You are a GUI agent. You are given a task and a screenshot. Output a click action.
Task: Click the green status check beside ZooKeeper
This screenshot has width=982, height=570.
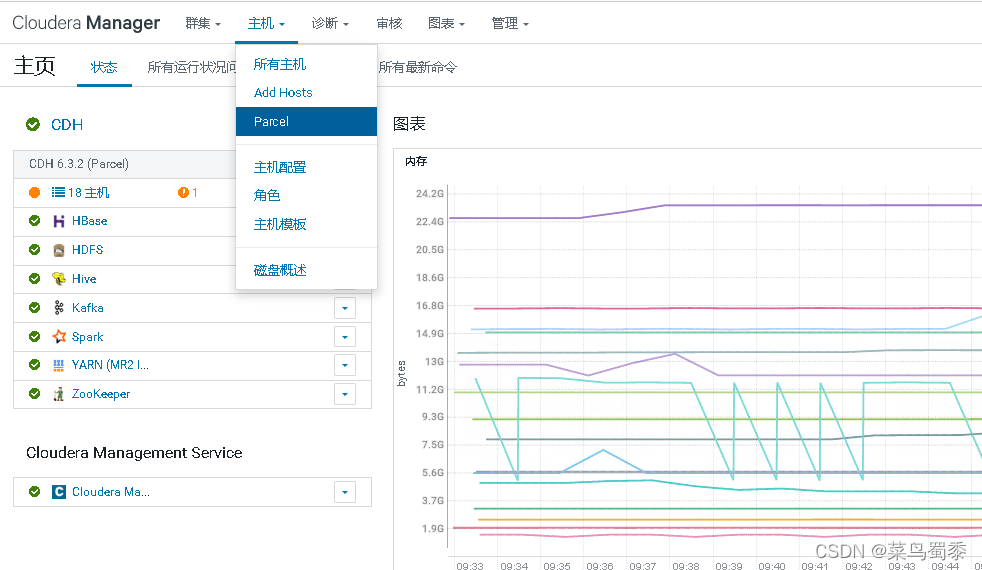34,393
